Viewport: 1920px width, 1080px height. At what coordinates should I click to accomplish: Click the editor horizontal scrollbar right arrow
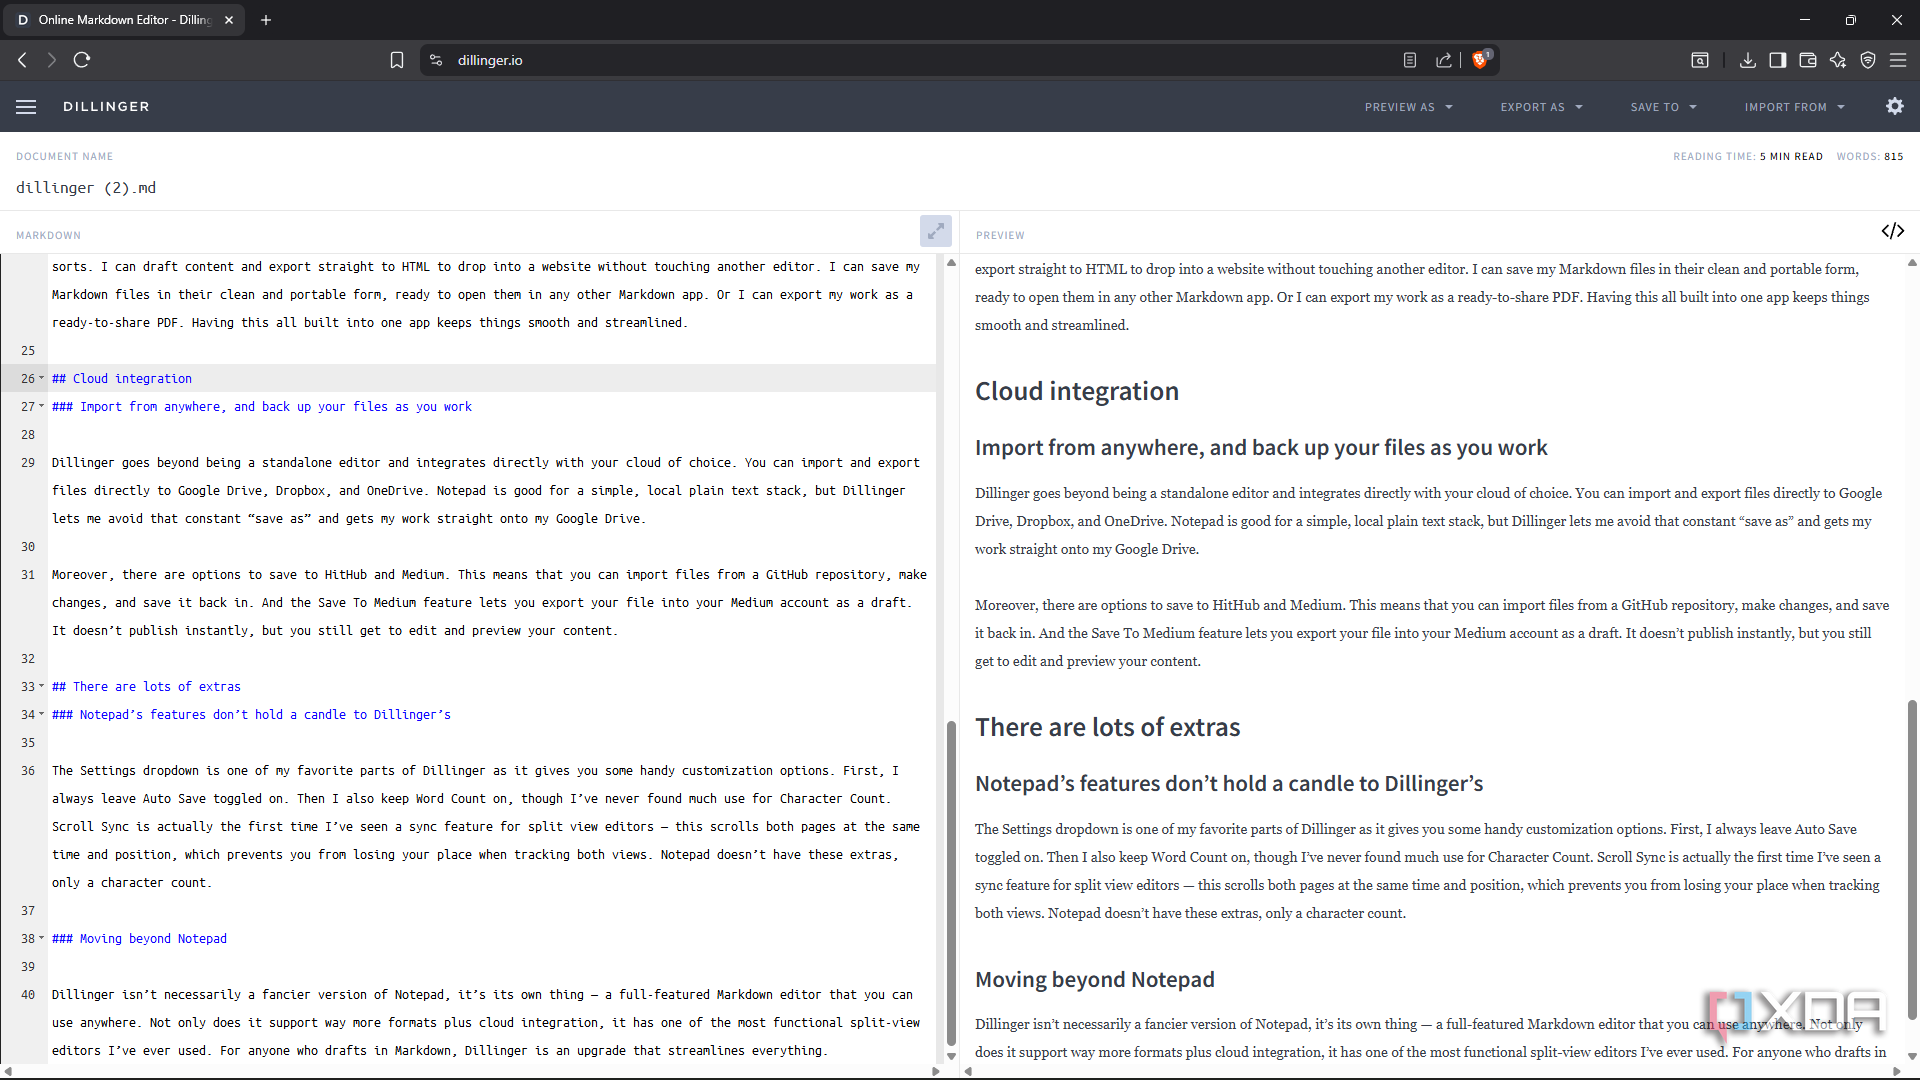pyautogui.click(x=935, y=1072)
